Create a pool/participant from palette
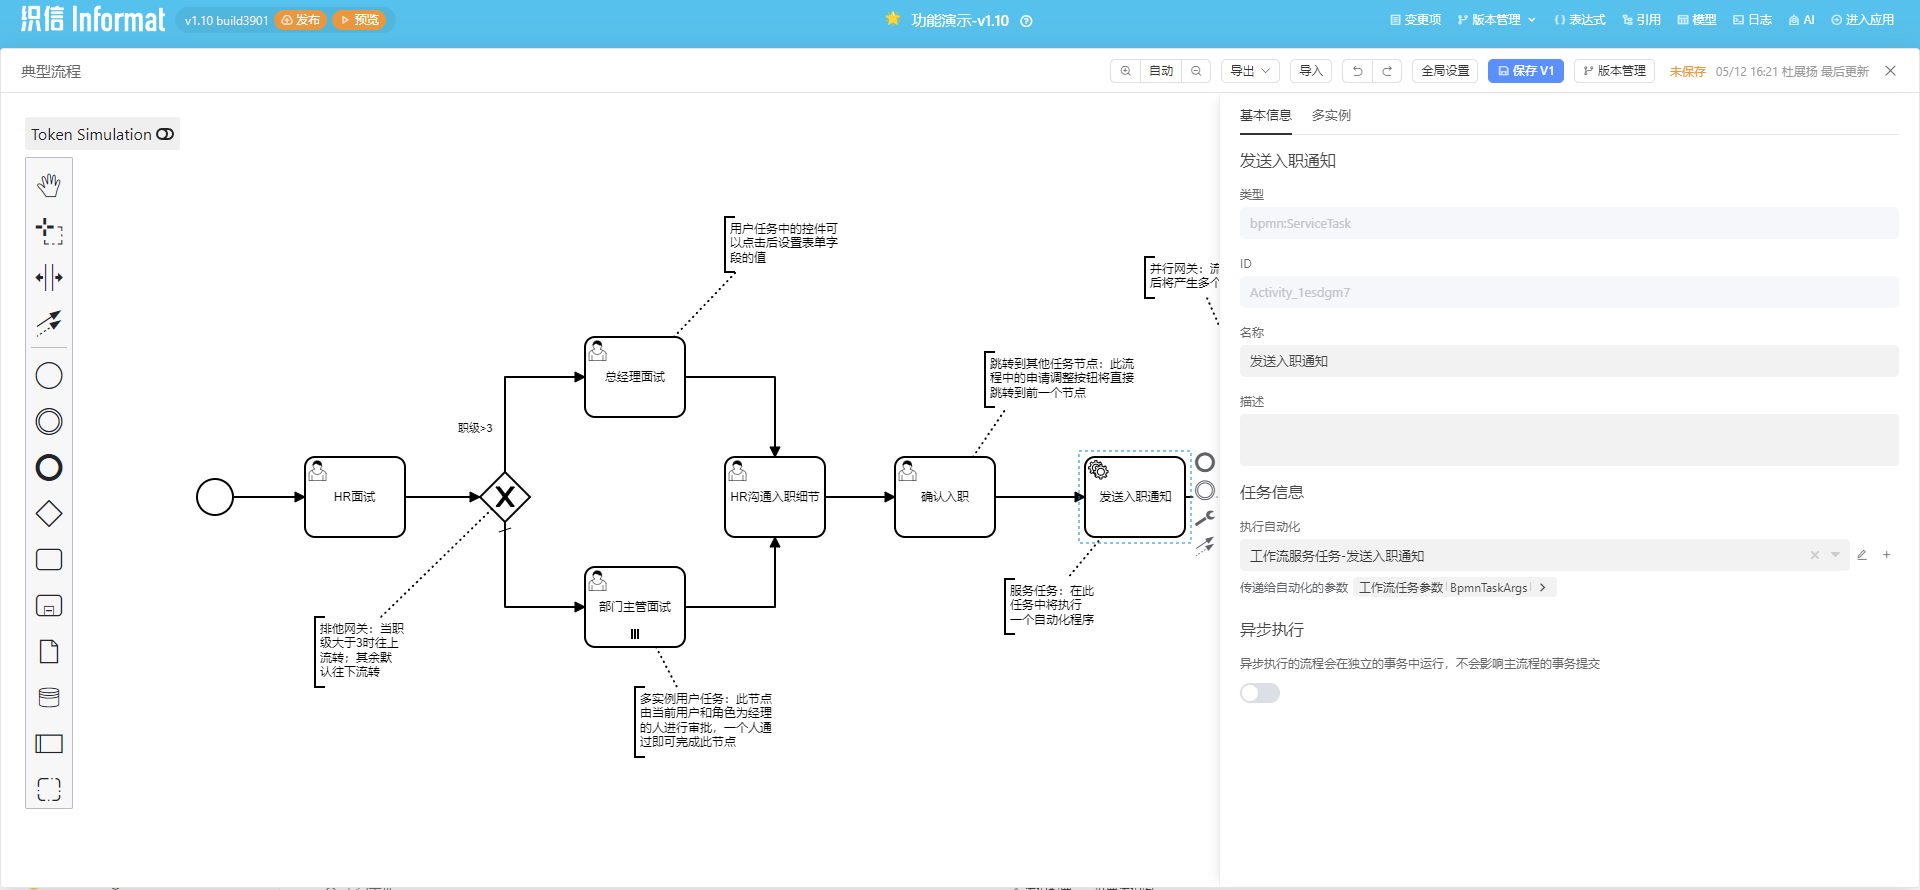1920x890 pixels. (49, 744)
